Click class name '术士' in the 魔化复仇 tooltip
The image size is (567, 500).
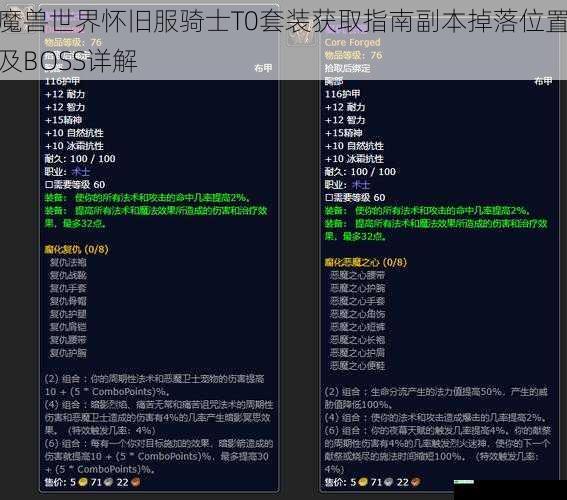(x=80, y=172)
